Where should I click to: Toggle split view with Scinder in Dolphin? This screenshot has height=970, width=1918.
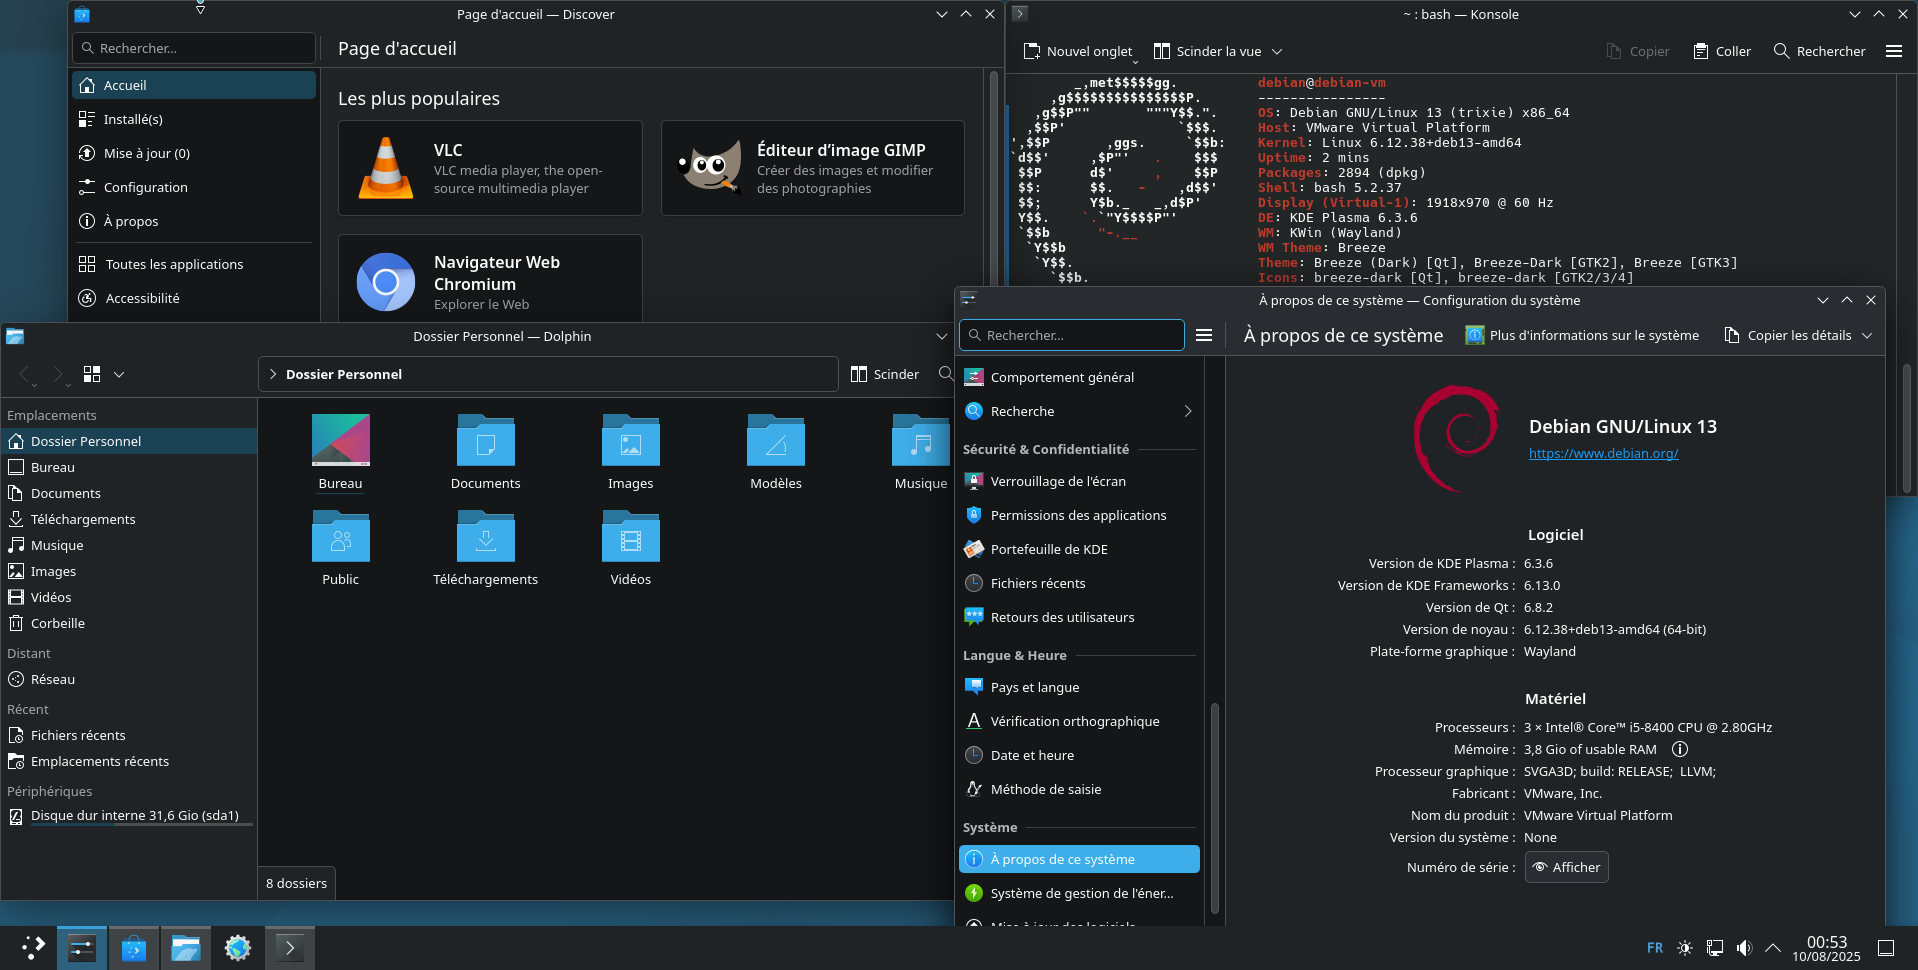click(885, 374)
